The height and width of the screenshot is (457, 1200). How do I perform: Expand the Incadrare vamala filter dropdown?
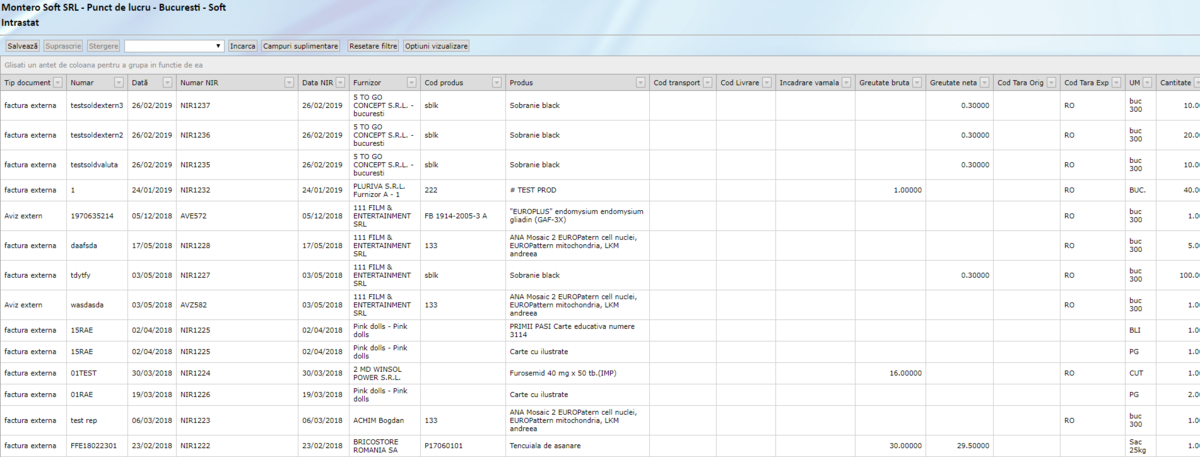(x=846, y=82)
